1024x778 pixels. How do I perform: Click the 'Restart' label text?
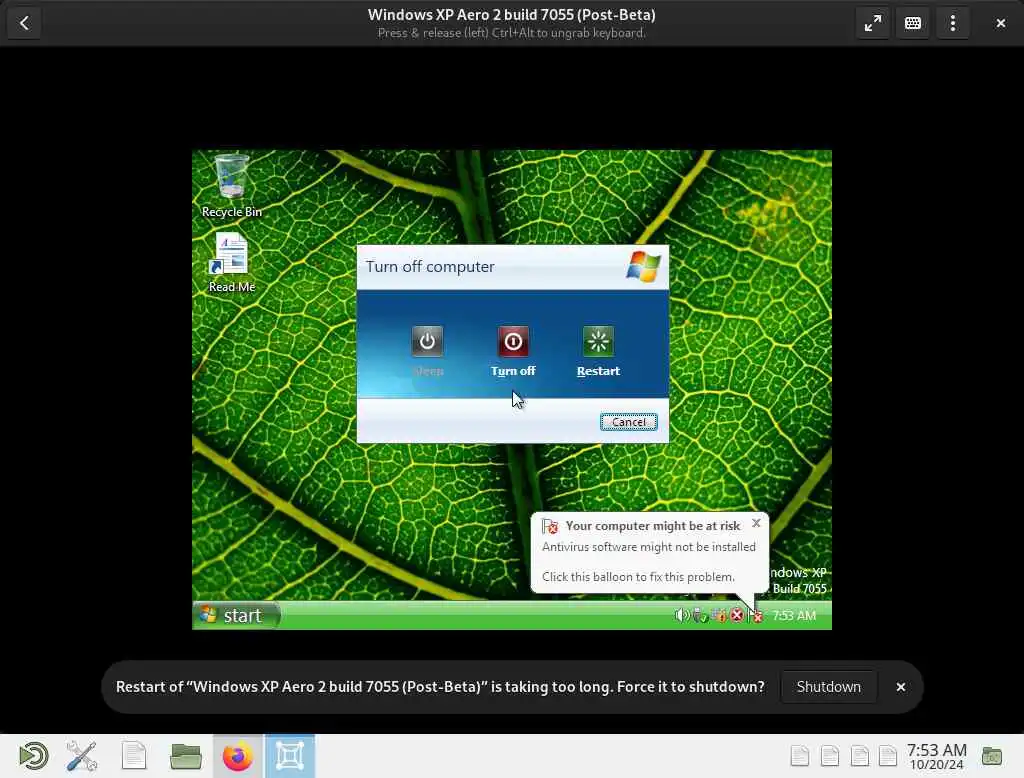point(598,371)
